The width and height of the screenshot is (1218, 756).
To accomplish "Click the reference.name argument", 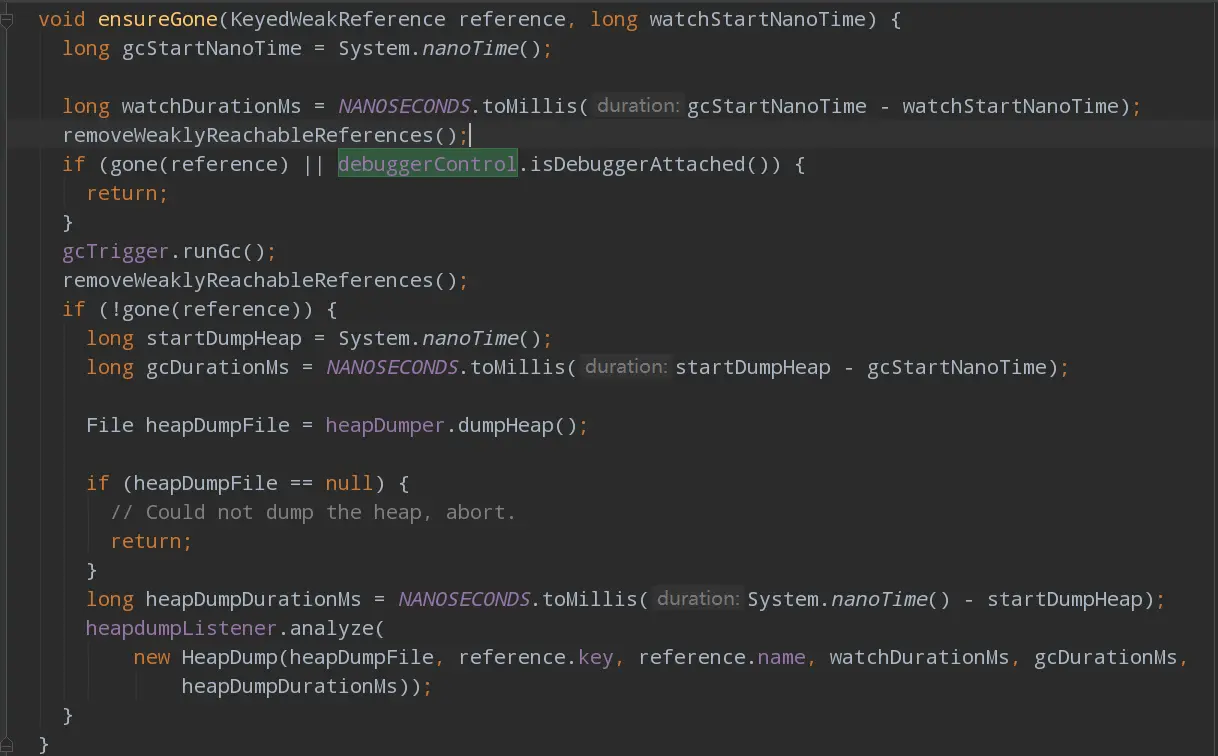I will 722,657.
